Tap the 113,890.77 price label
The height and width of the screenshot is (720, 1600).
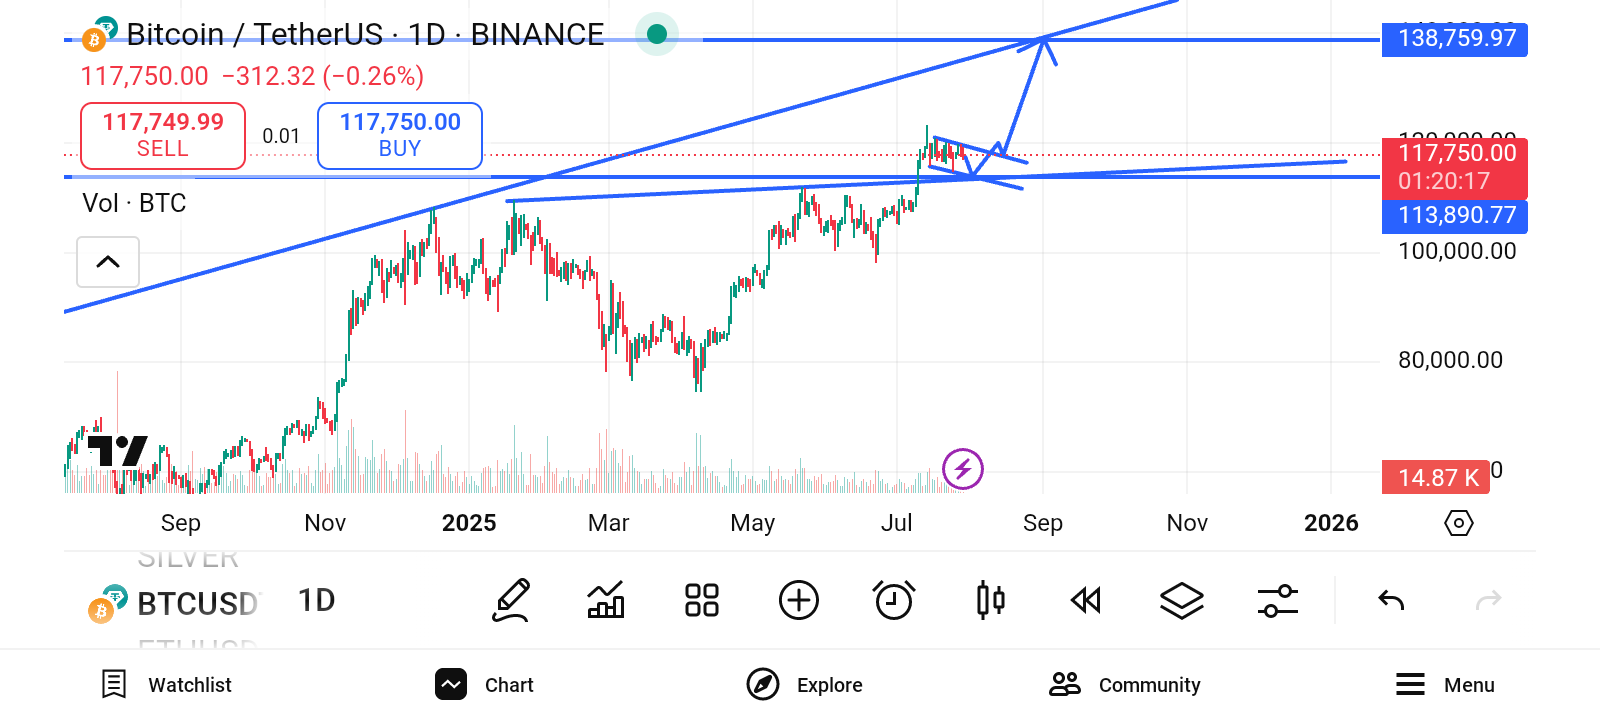pyautogui.click(x=1455, y=216)
